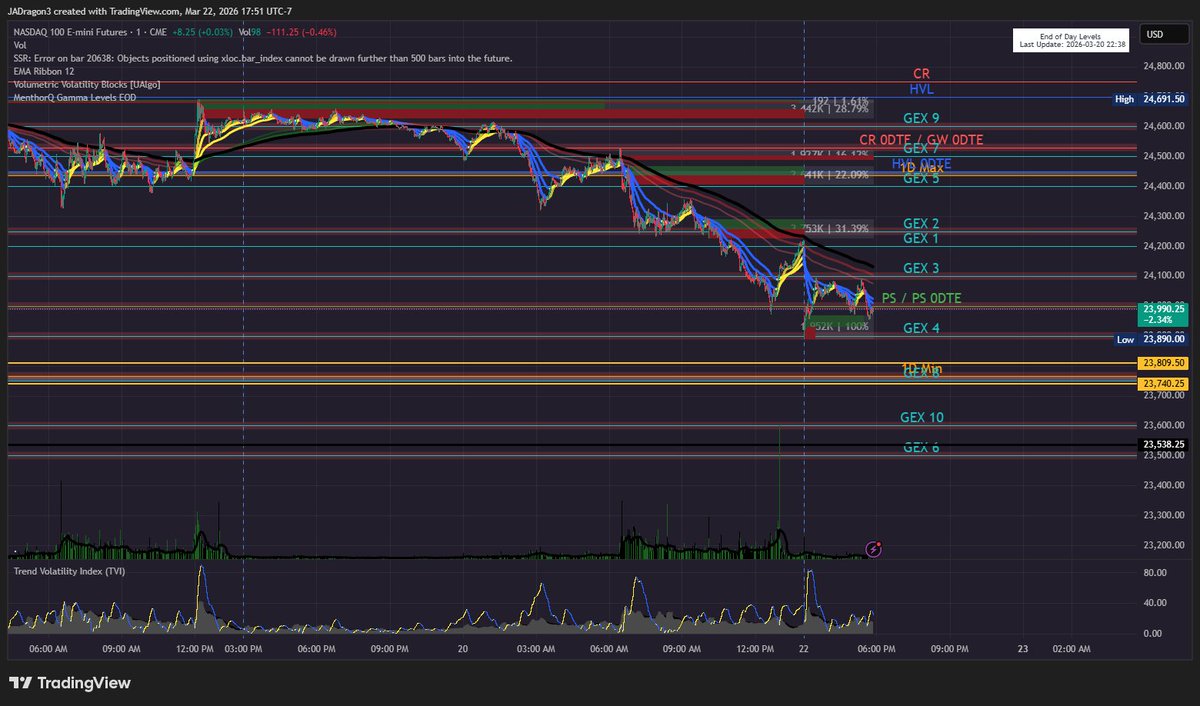Click the GEX 2 level label
The width and height of the screenshot is (1200, 706).
[921, 223]
